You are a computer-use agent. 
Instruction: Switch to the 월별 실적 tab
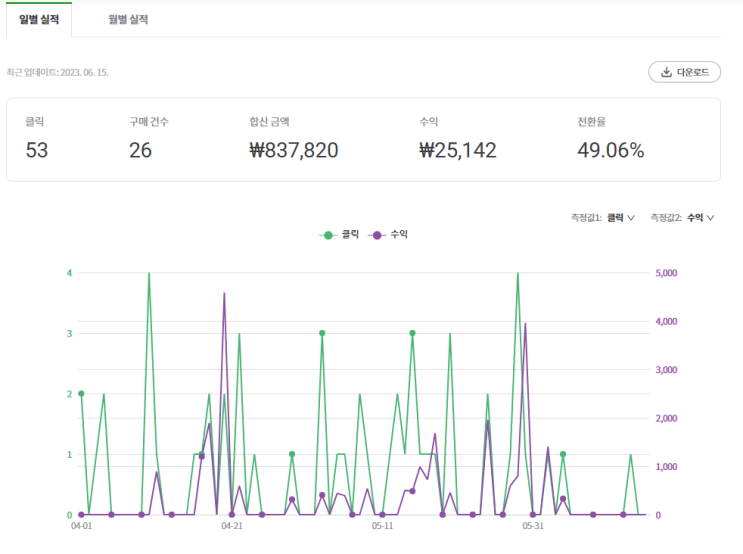click(x=128, y=19)
